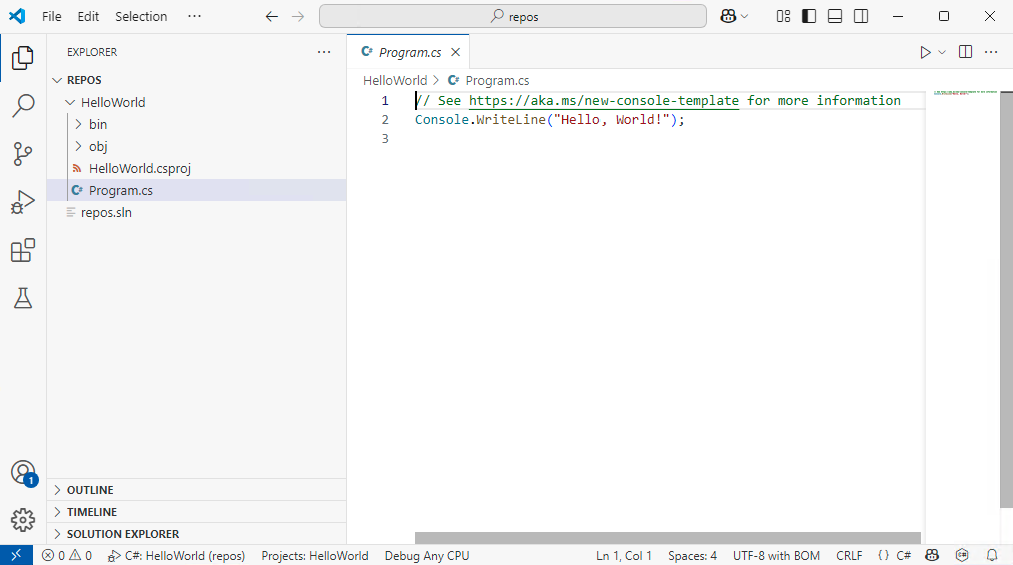Open the Source Control view
The image size is (1013, 565).
point(23,154)
